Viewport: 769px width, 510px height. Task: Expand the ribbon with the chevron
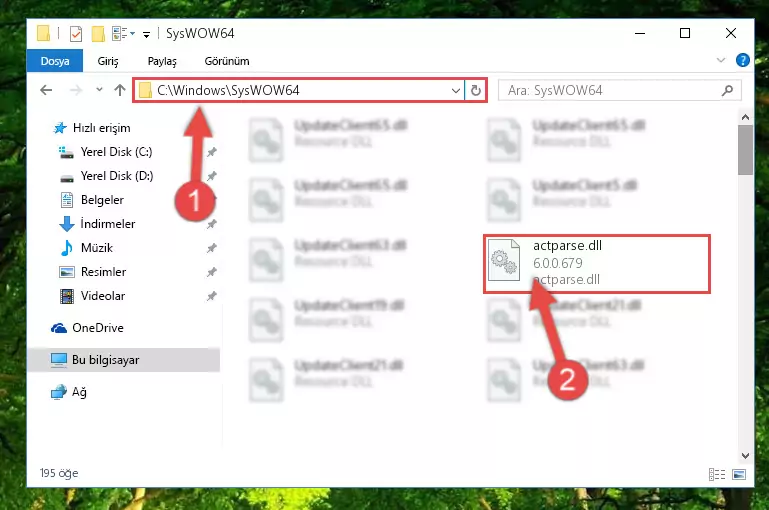click(720, 60)
